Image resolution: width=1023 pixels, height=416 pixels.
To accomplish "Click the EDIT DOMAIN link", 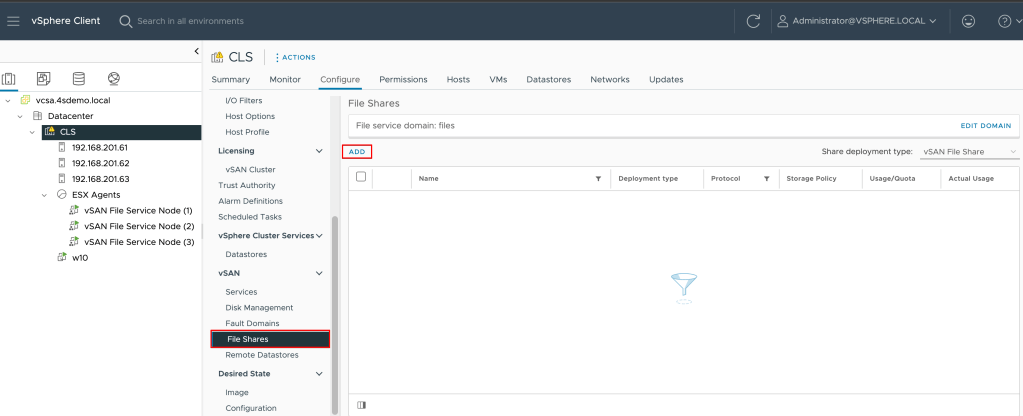I will [985, 125].
